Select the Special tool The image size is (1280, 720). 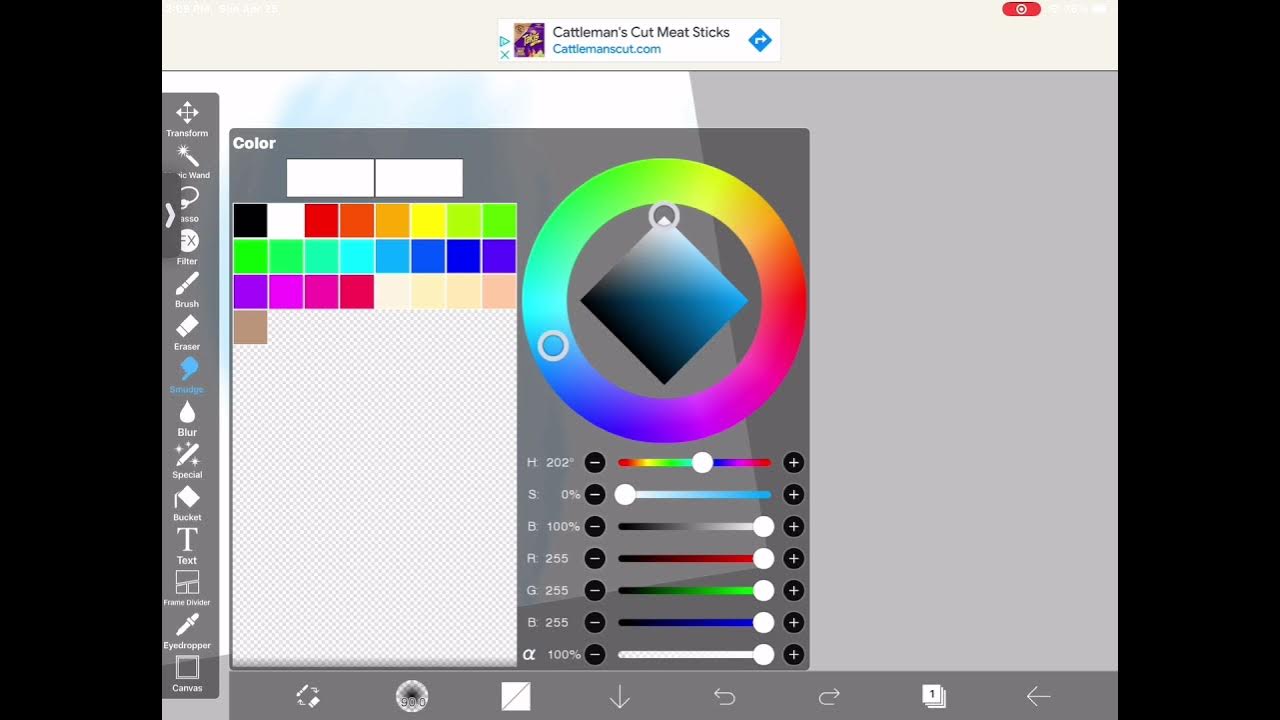(x=187, y=460)
